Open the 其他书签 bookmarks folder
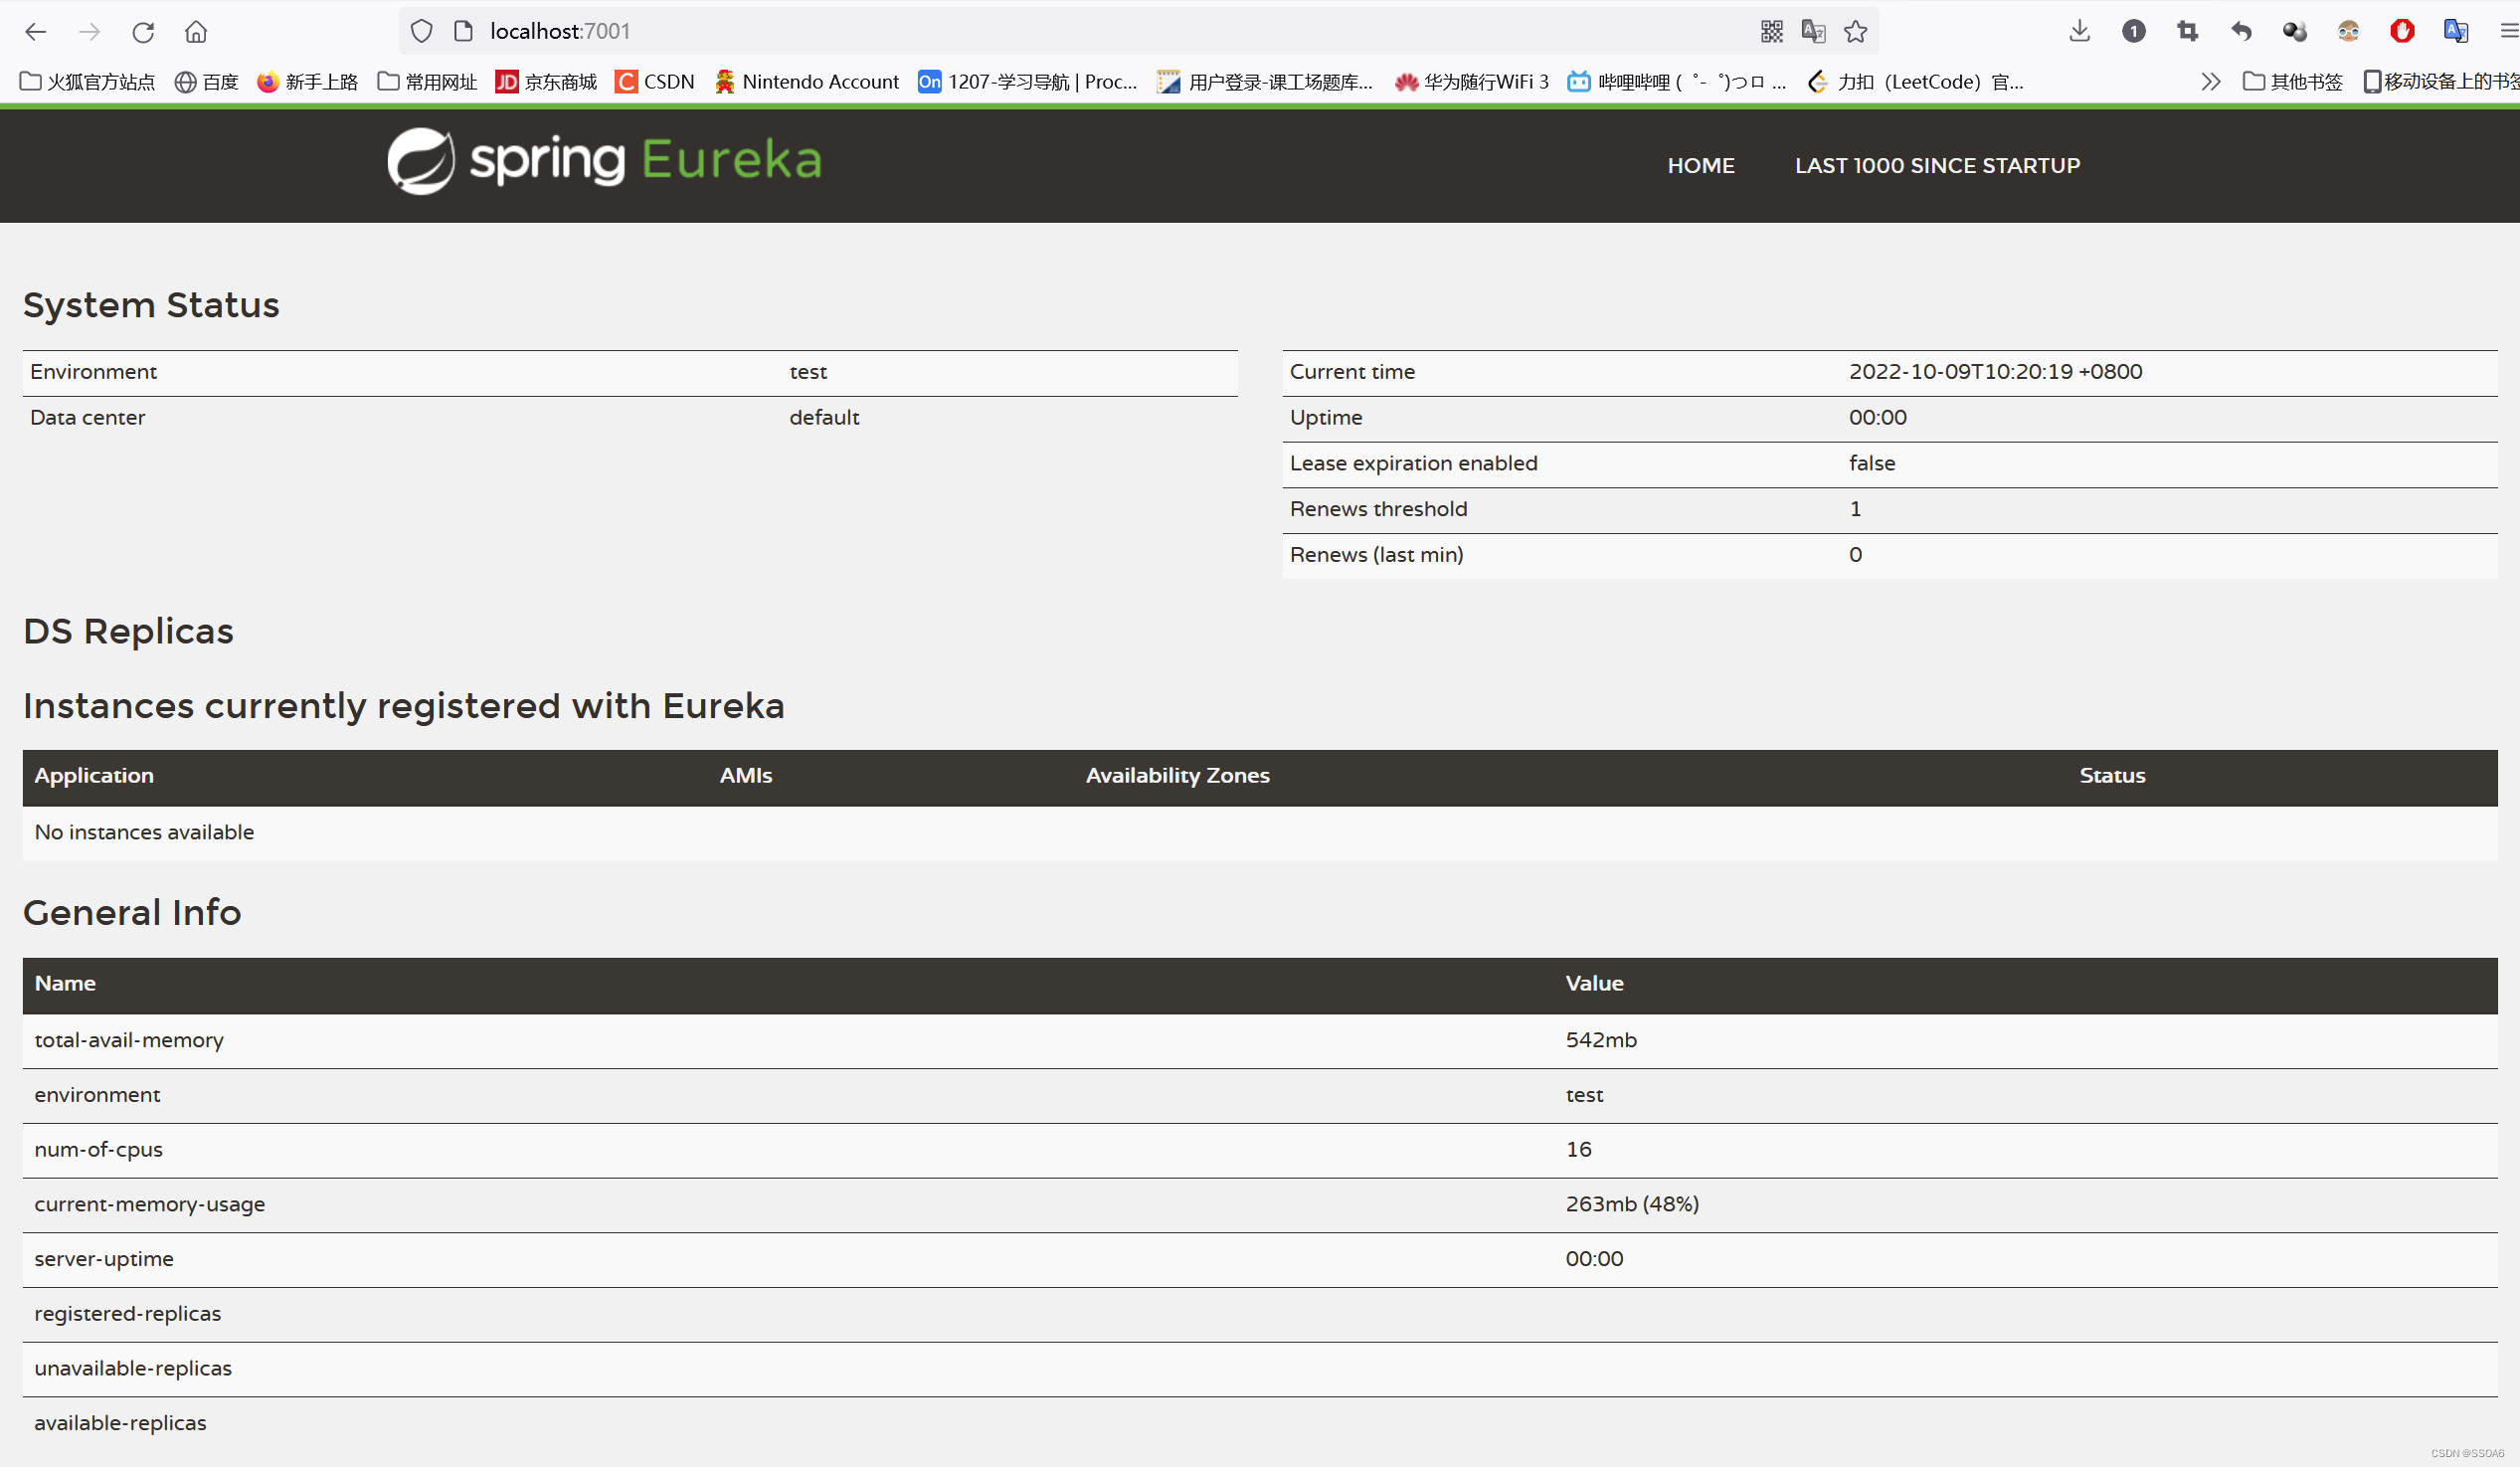 pos(2293,82)
